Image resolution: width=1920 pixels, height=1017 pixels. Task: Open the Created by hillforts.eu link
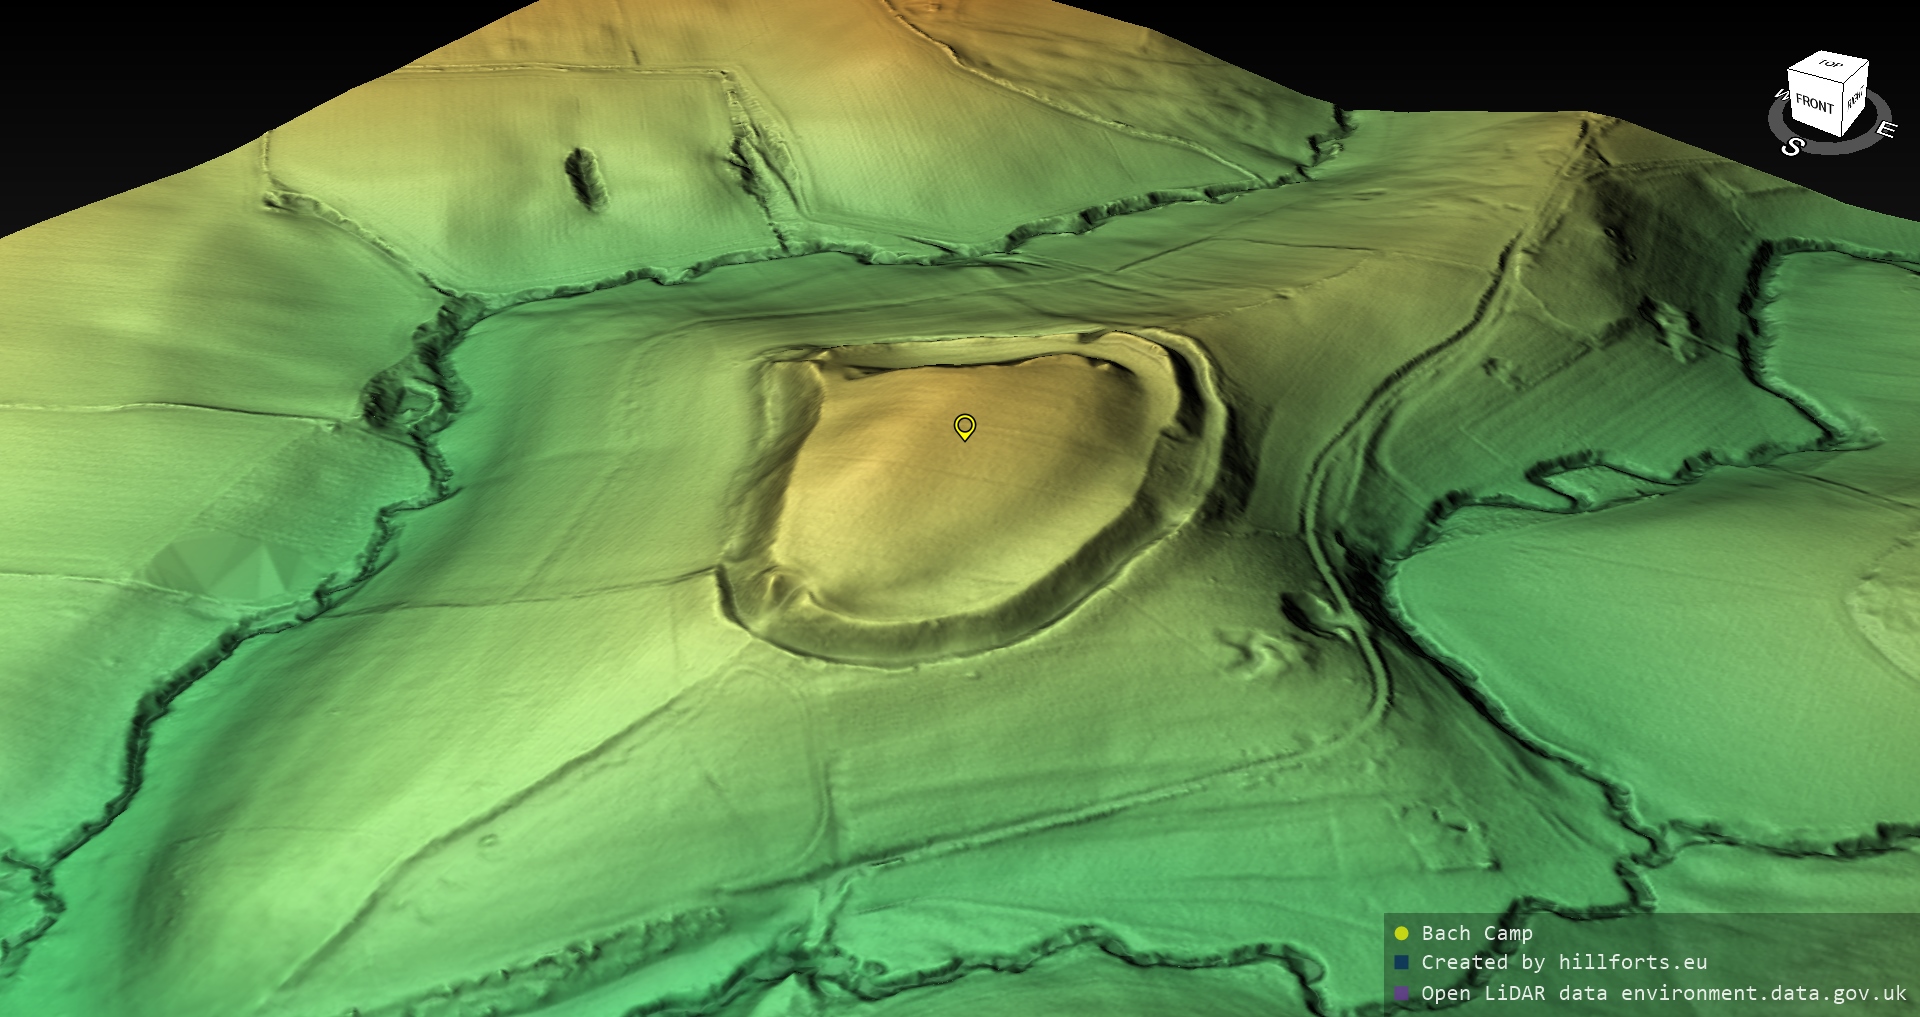(1563, 963)
